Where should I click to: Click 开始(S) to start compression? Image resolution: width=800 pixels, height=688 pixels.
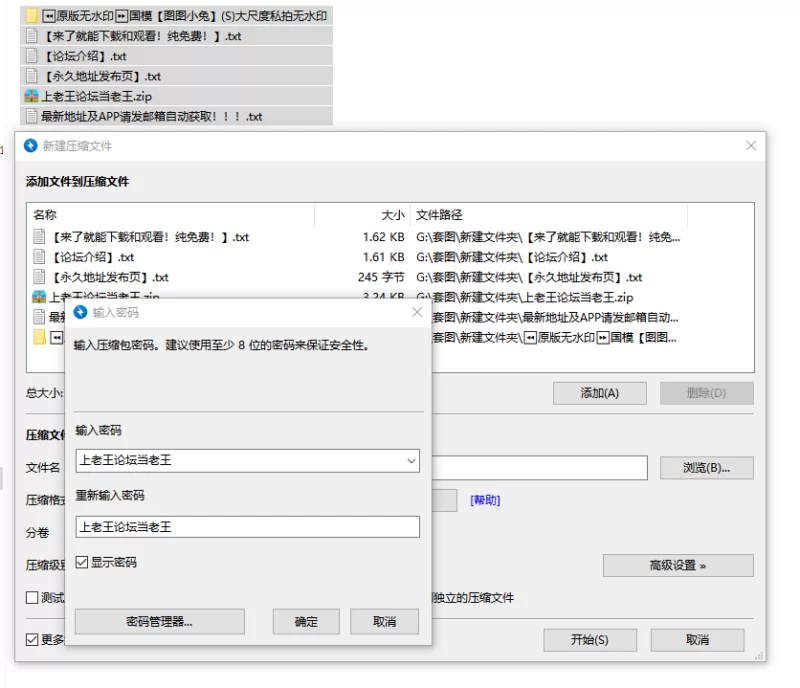tap(590, 640)
